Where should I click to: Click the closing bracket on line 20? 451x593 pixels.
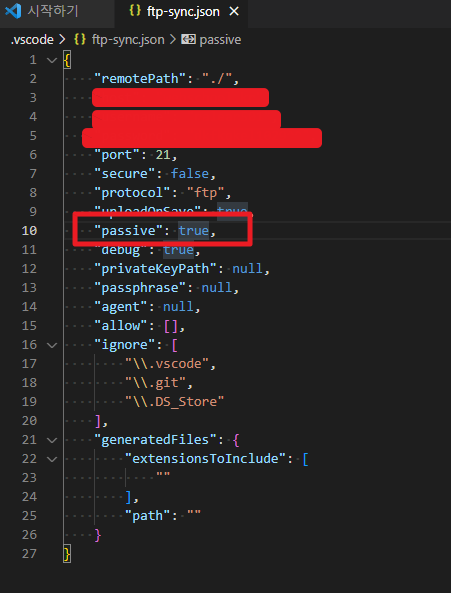pyautogui.click(x=98, y=421)
